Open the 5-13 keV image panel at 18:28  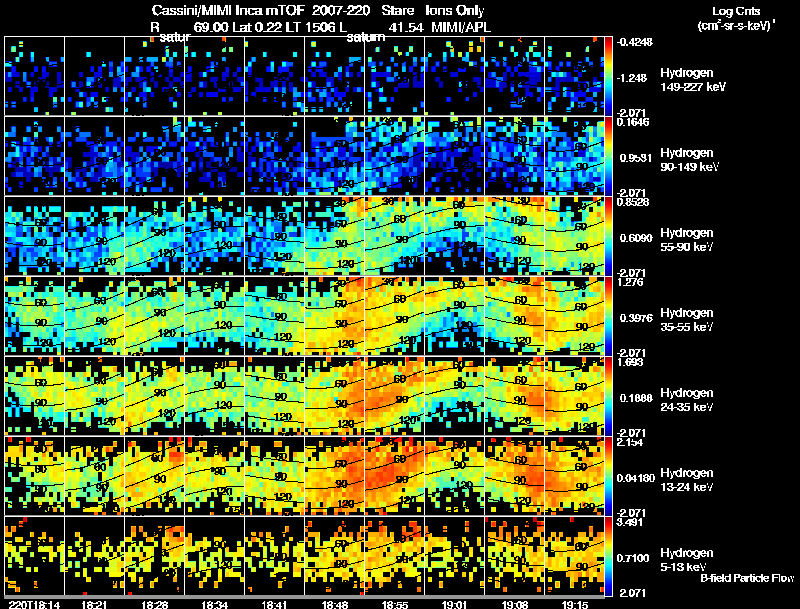click(155, 556)
